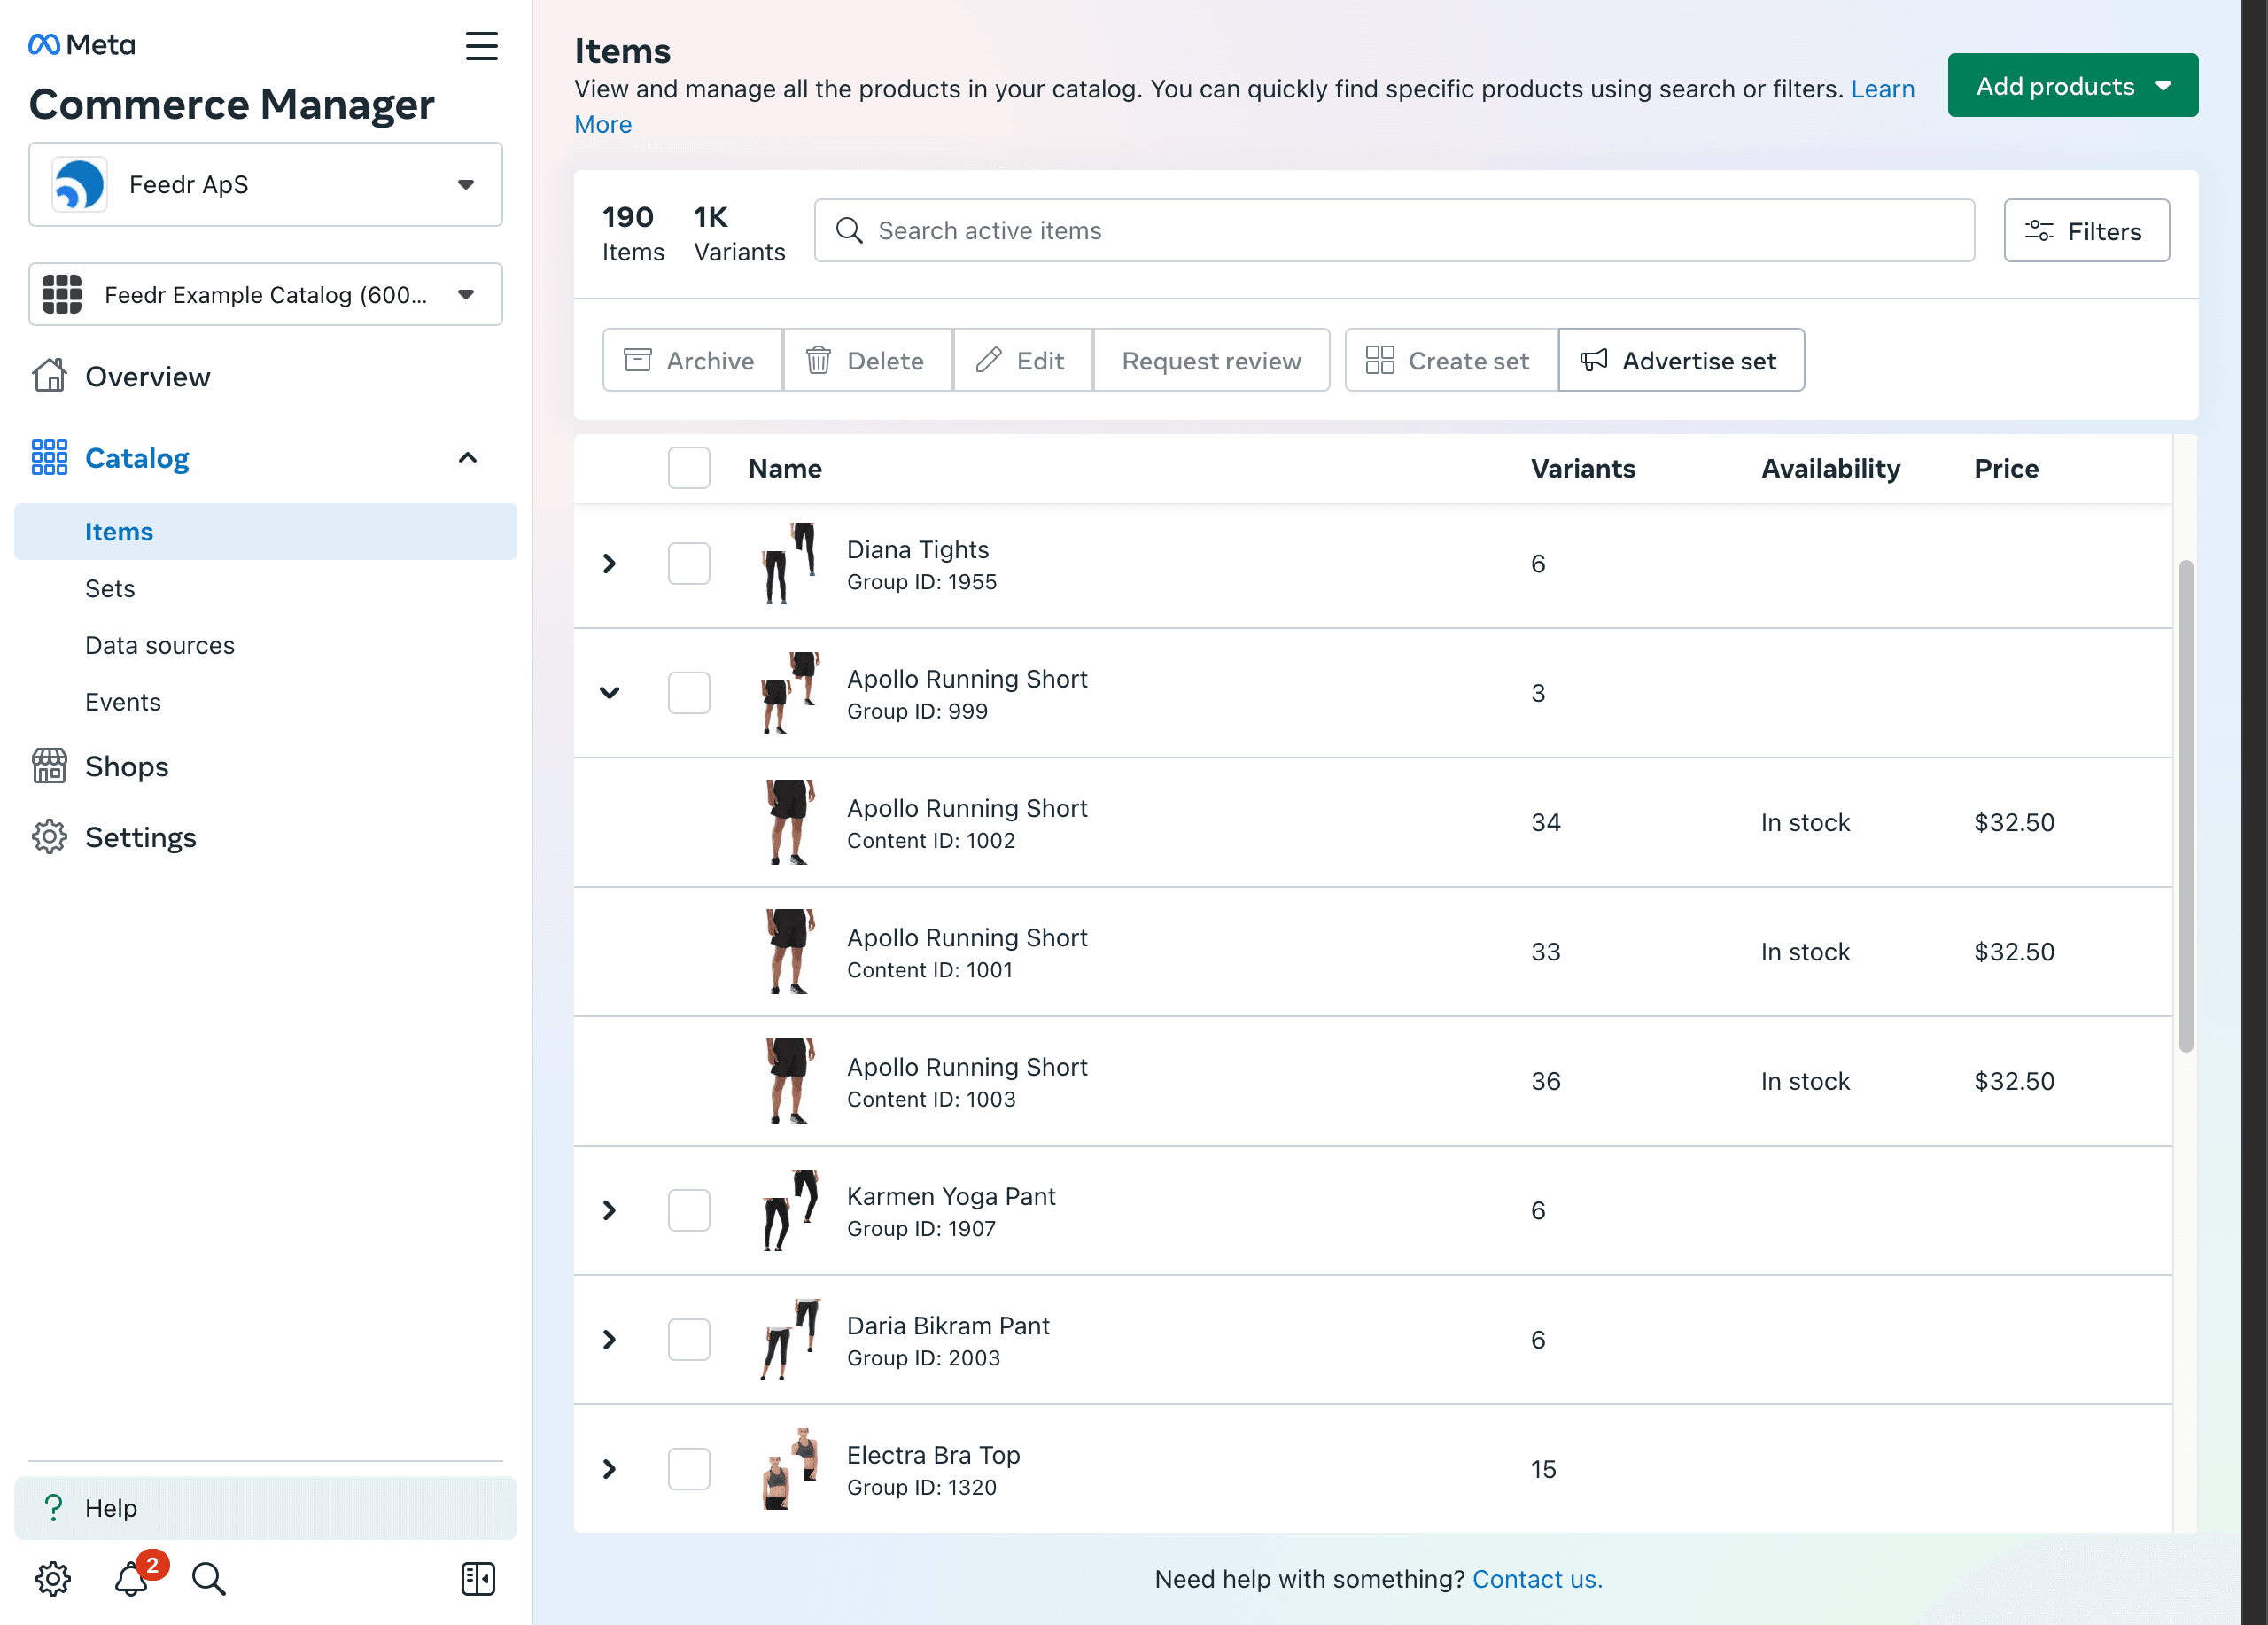Viewport: 2268px width, 1625px height.
Task: Open notifications bell icon
Action: (131, 1578)
